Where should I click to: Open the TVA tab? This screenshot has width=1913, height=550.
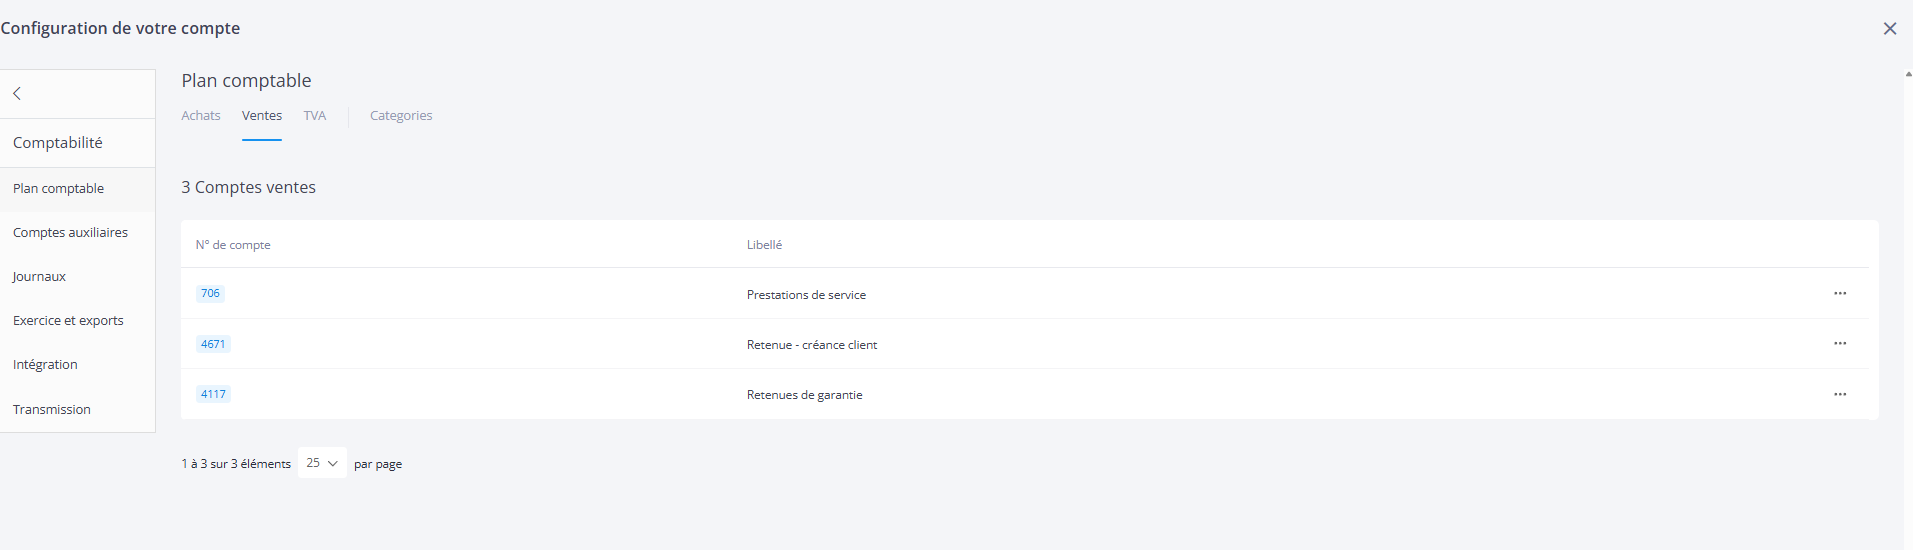[315, 116]
